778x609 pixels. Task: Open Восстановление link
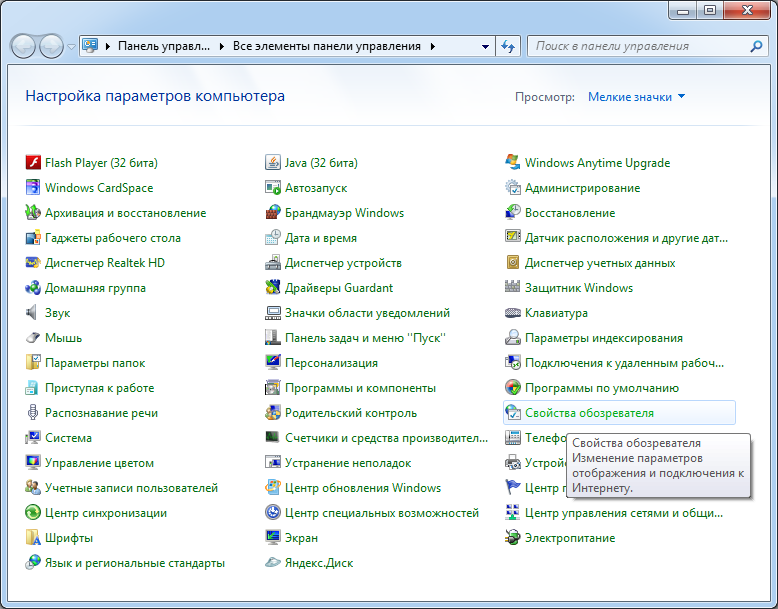click(570, 212)
